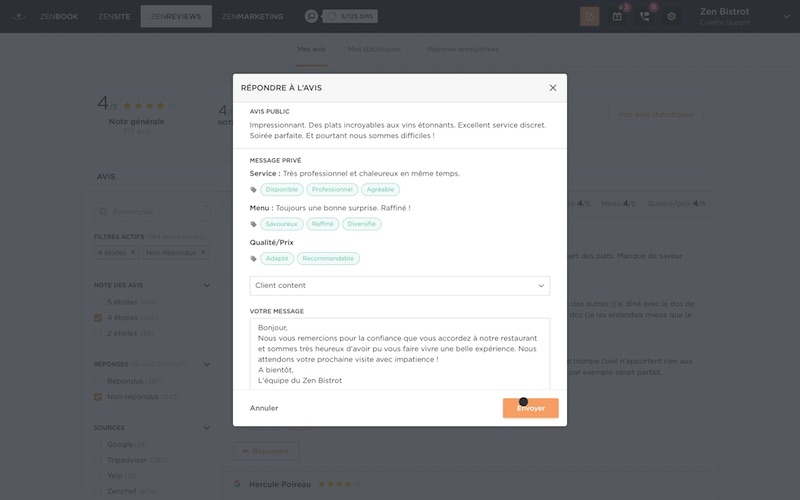This screenshot has width=800, height=500.
Task: Go to the ZenBook tab
Action: 61,17
